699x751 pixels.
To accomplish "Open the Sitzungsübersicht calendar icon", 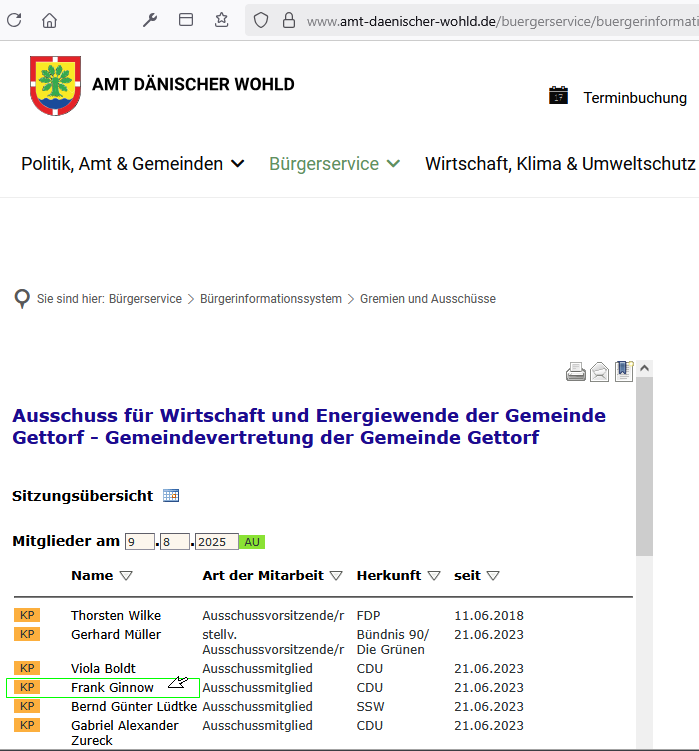I will [x=171, y=495].
